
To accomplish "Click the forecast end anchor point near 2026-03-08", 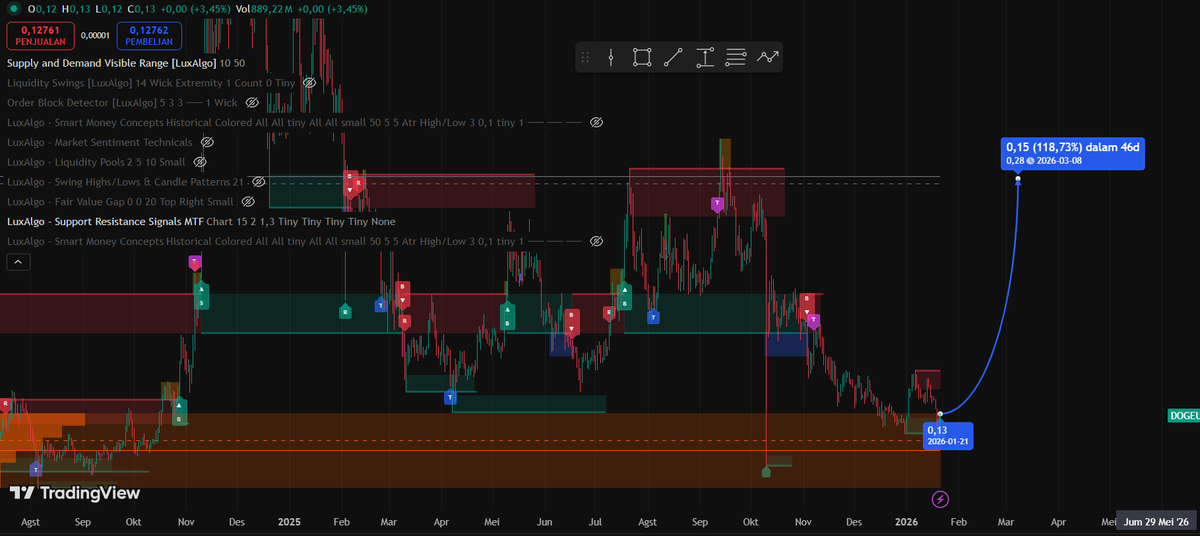I will (x=1018, y=179).
